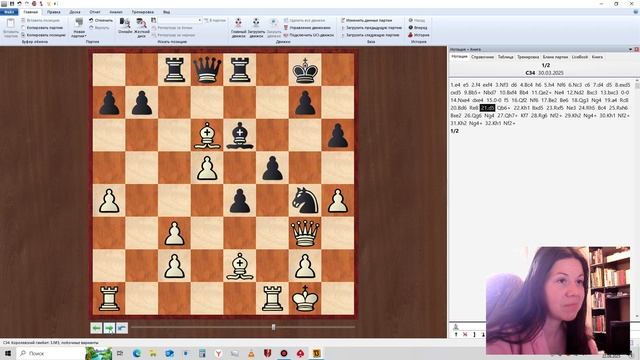Click the undo icon in quick access toolbar
This screenshot has height=360, width=640.
19,3
